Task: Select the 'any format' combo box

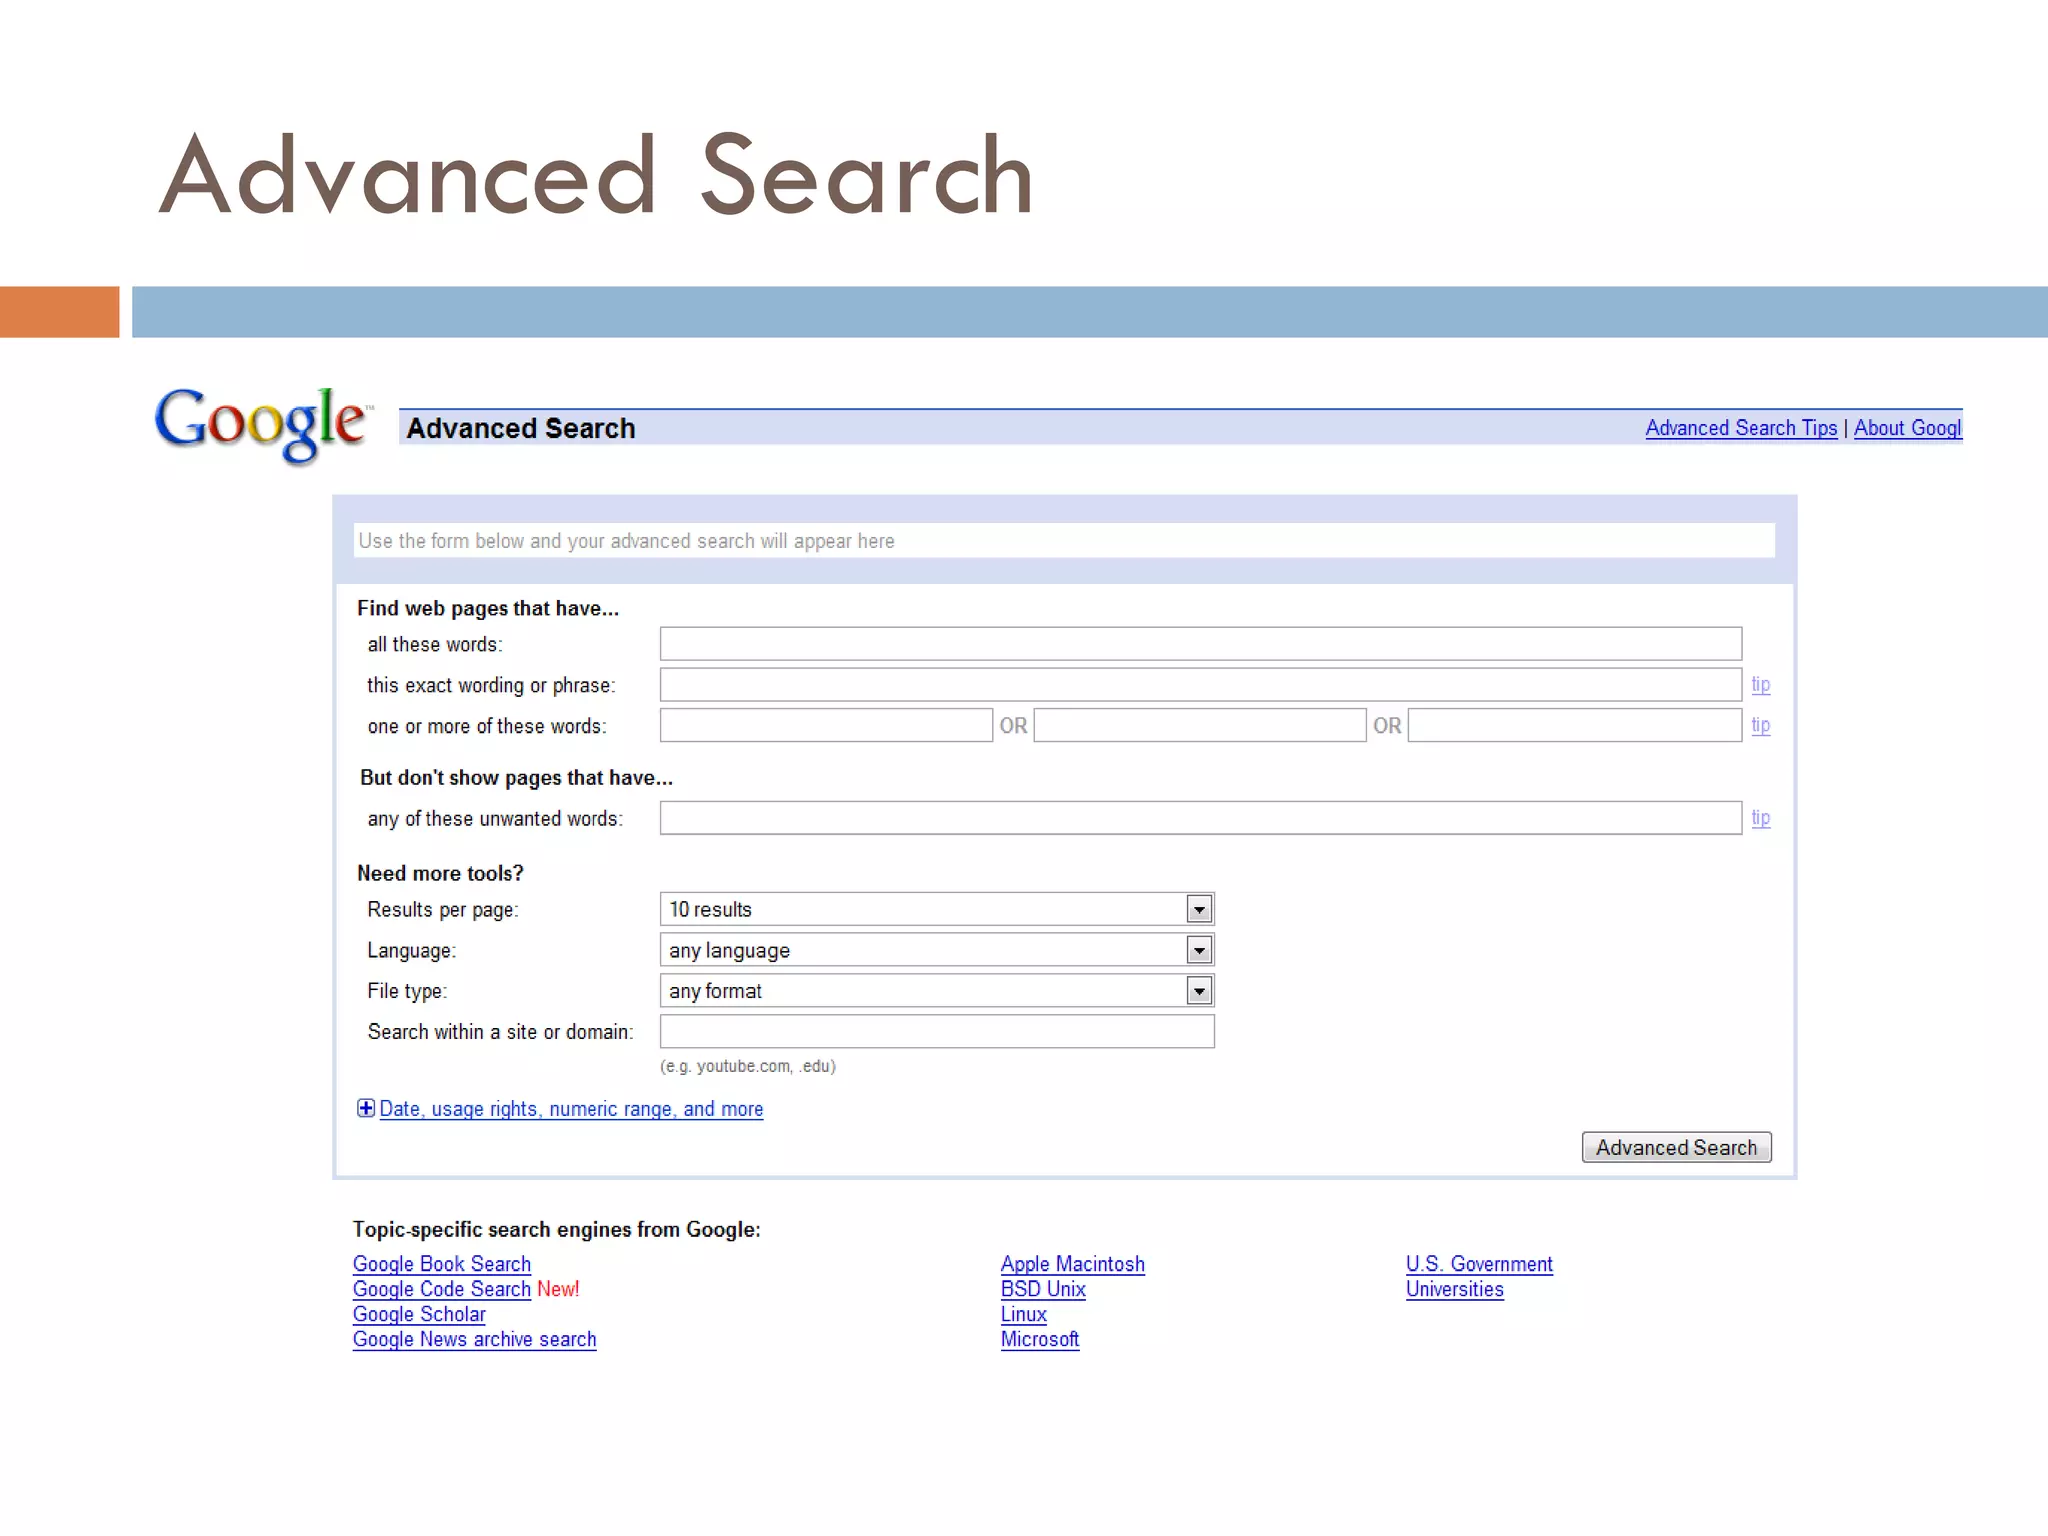Action: (937, 991)
